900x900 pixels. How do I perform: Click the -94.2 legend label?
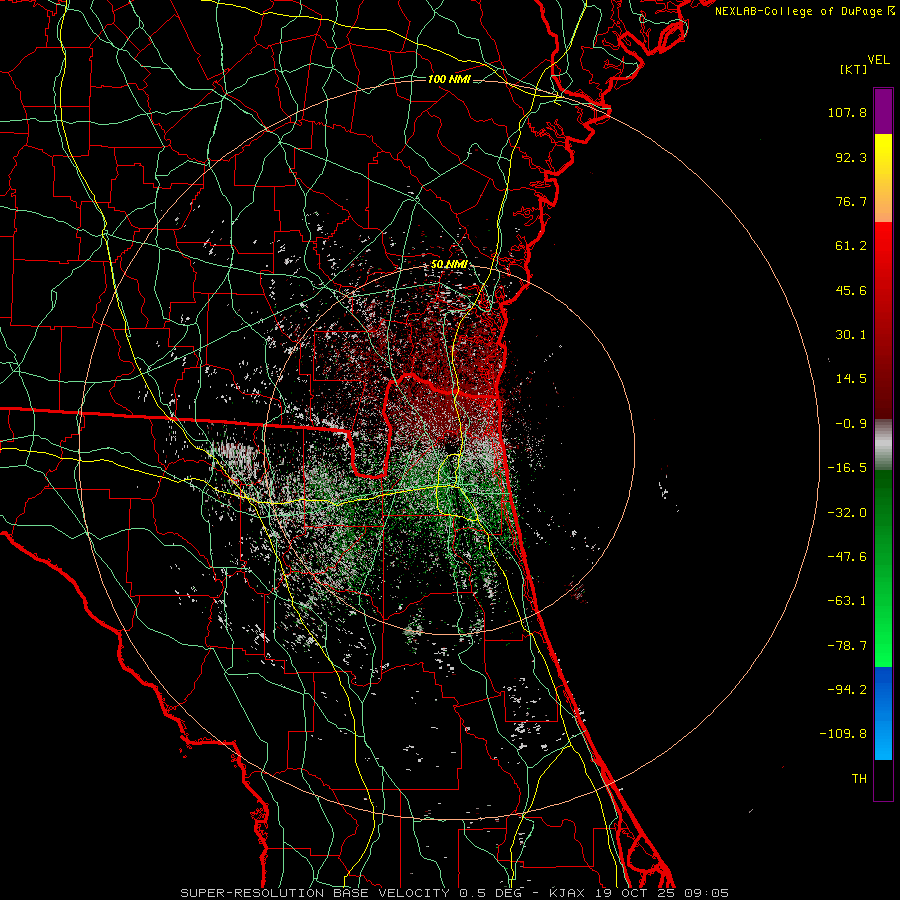pyautogui.click(x=847, y=689)
